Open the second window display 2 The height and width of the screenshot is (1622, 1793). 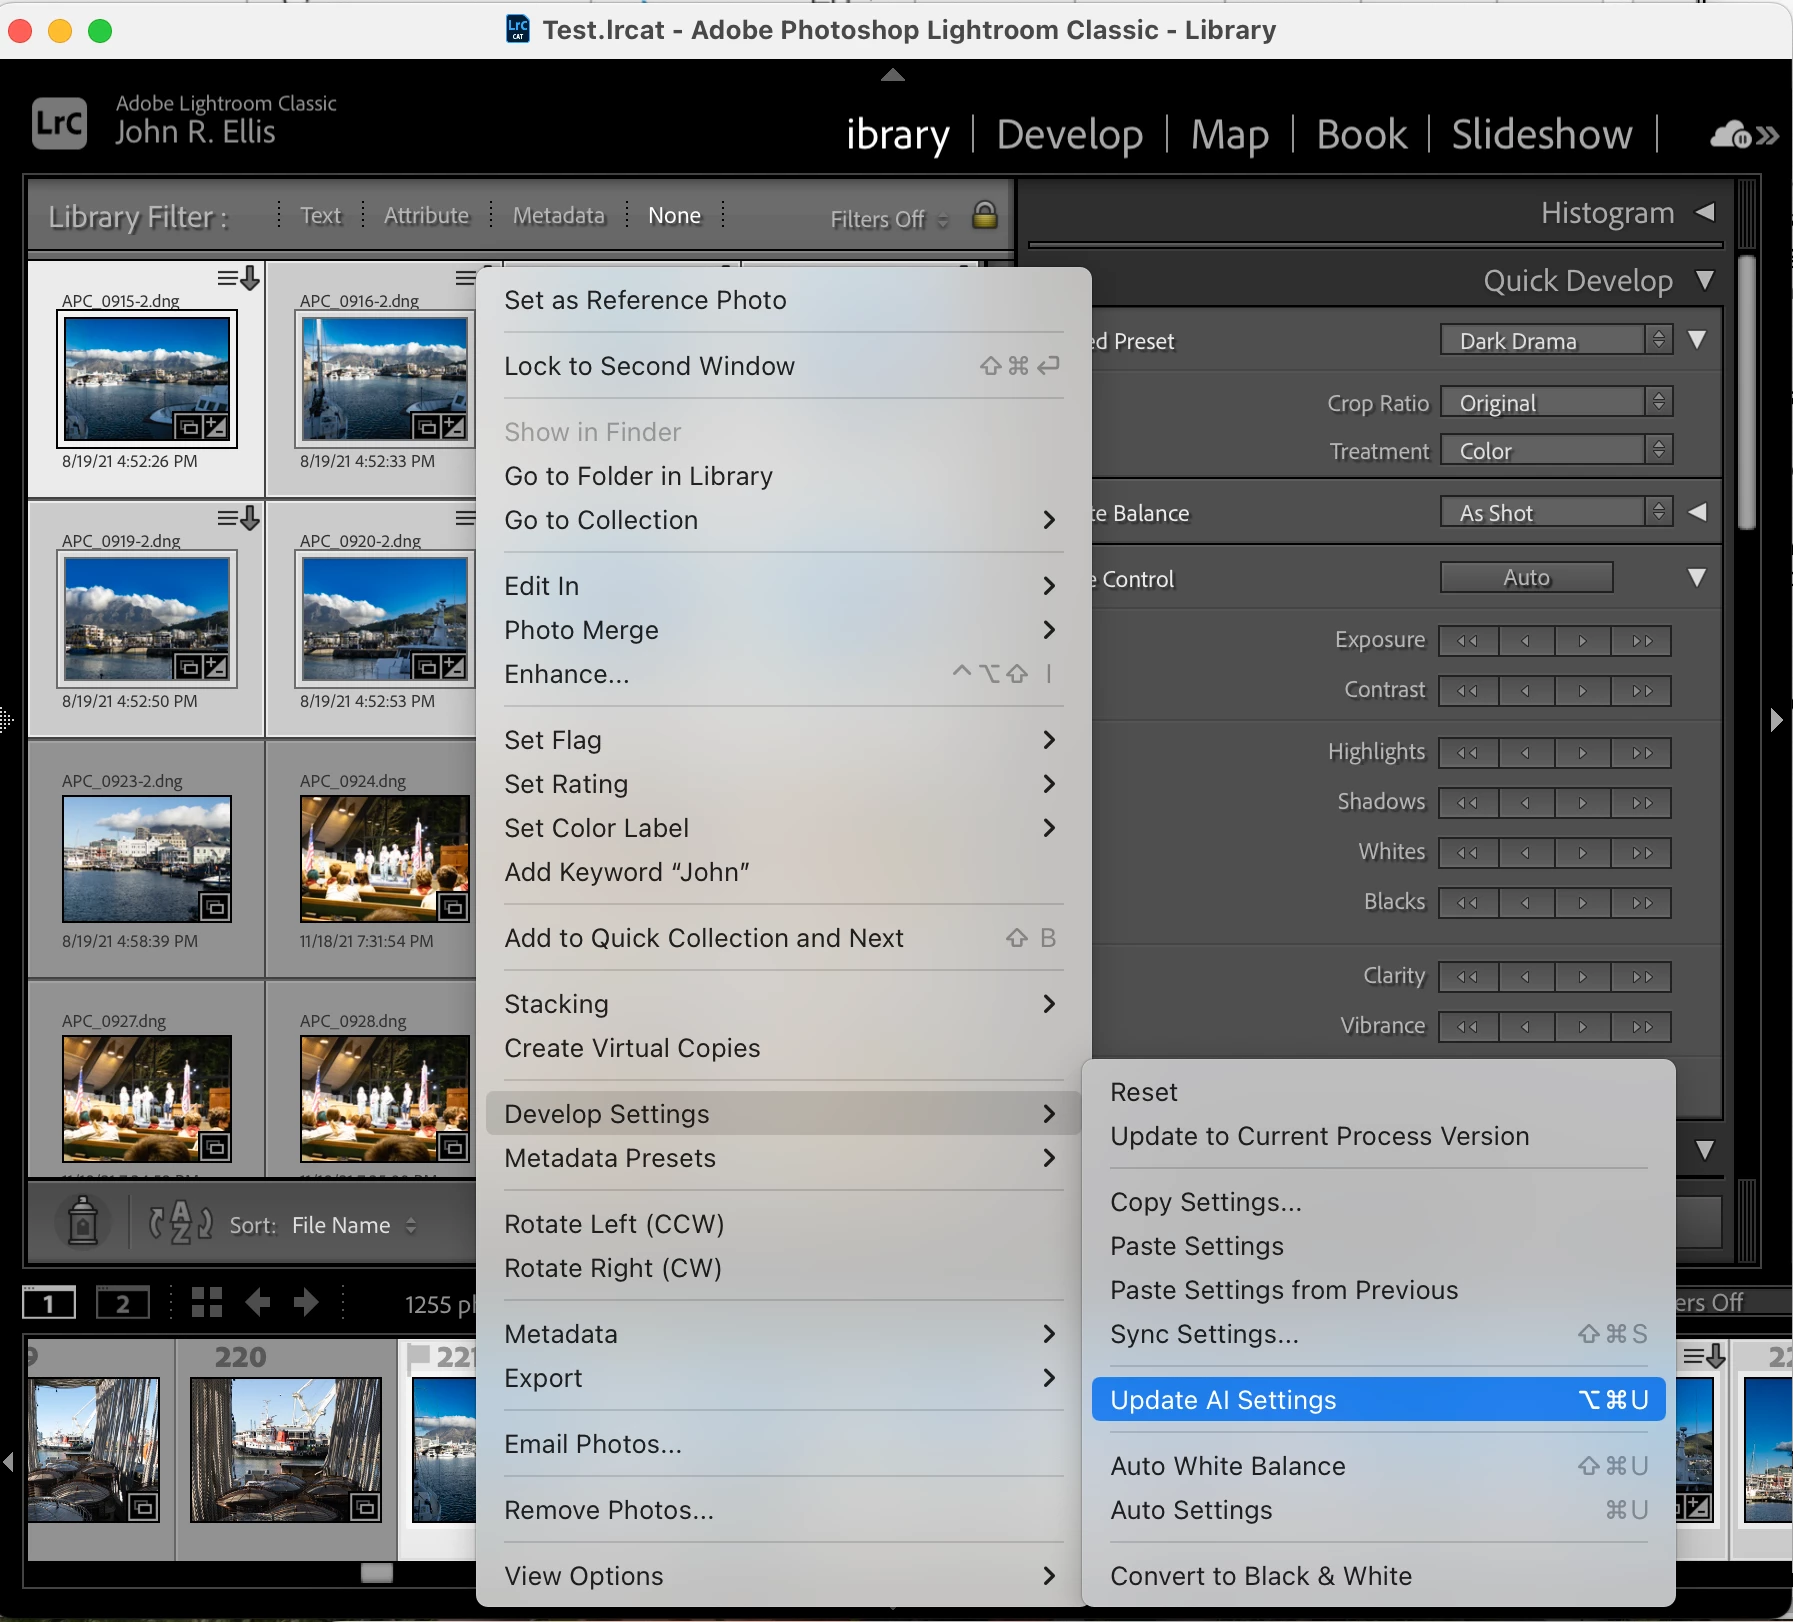123,1302
